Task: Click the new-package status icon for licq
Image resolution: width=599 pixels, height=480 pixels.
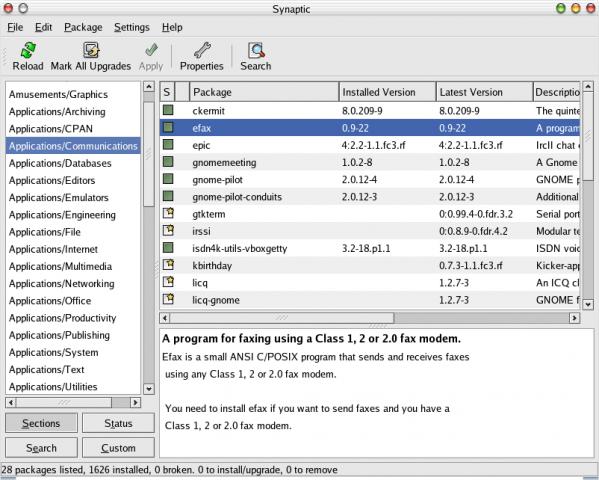Action: pos(168,282)
